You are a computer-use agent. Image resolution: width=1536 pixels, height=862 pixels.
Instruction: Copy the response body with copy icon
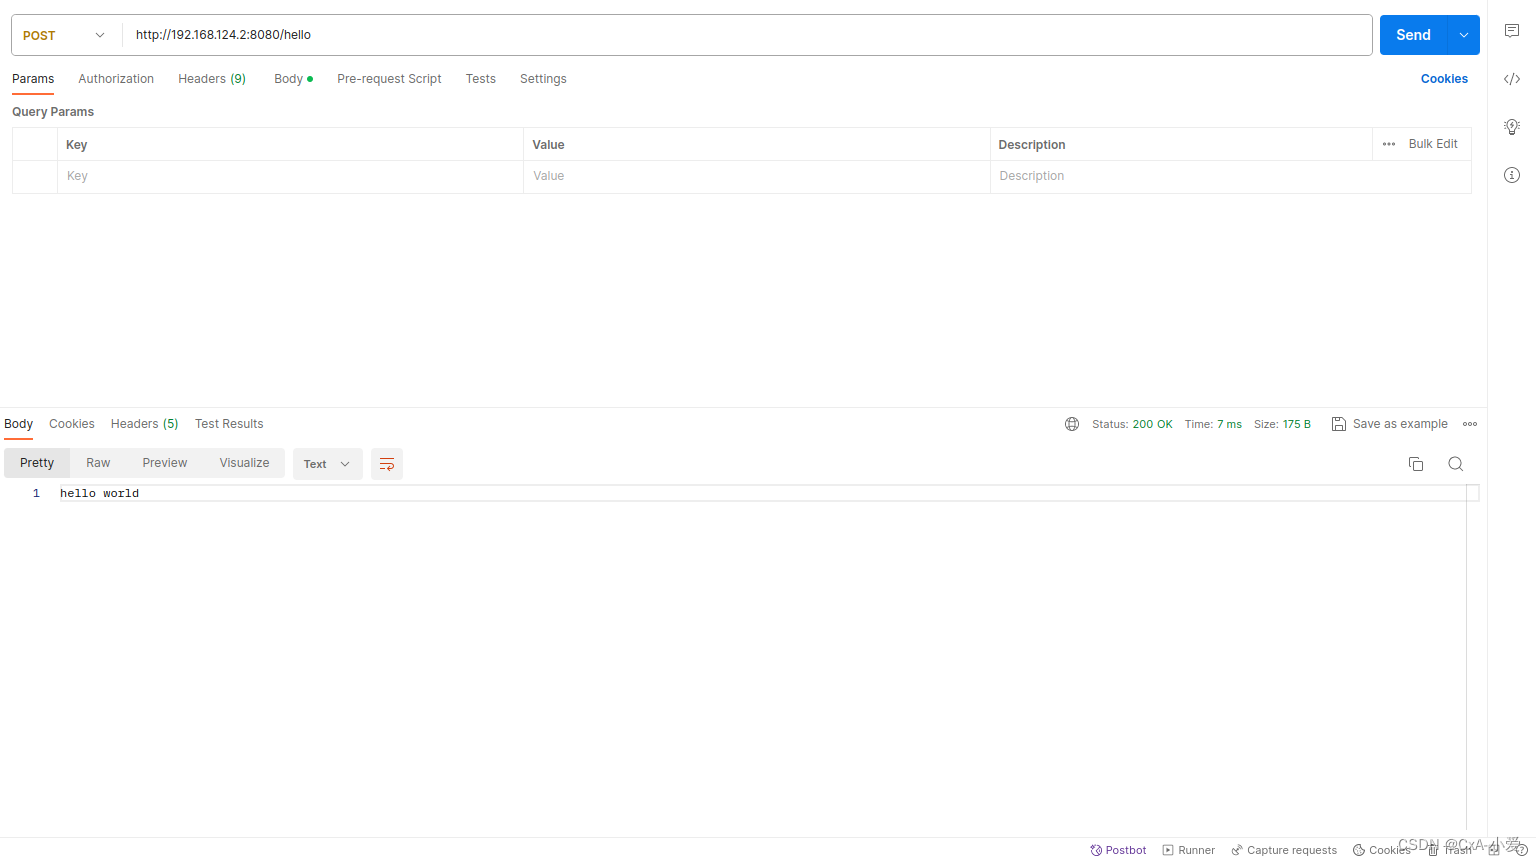pyautogui.click(x=1416, y=464)
